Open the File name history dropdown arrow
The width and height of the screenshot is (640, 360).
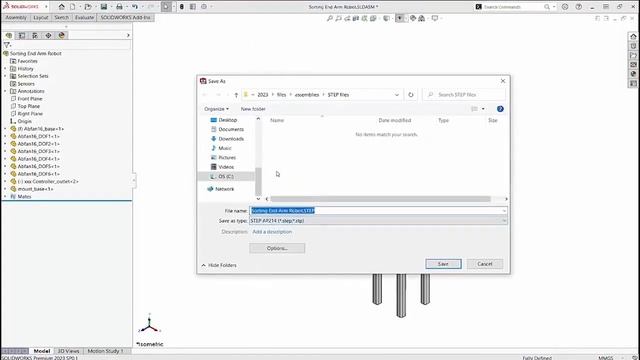[504, 211]
